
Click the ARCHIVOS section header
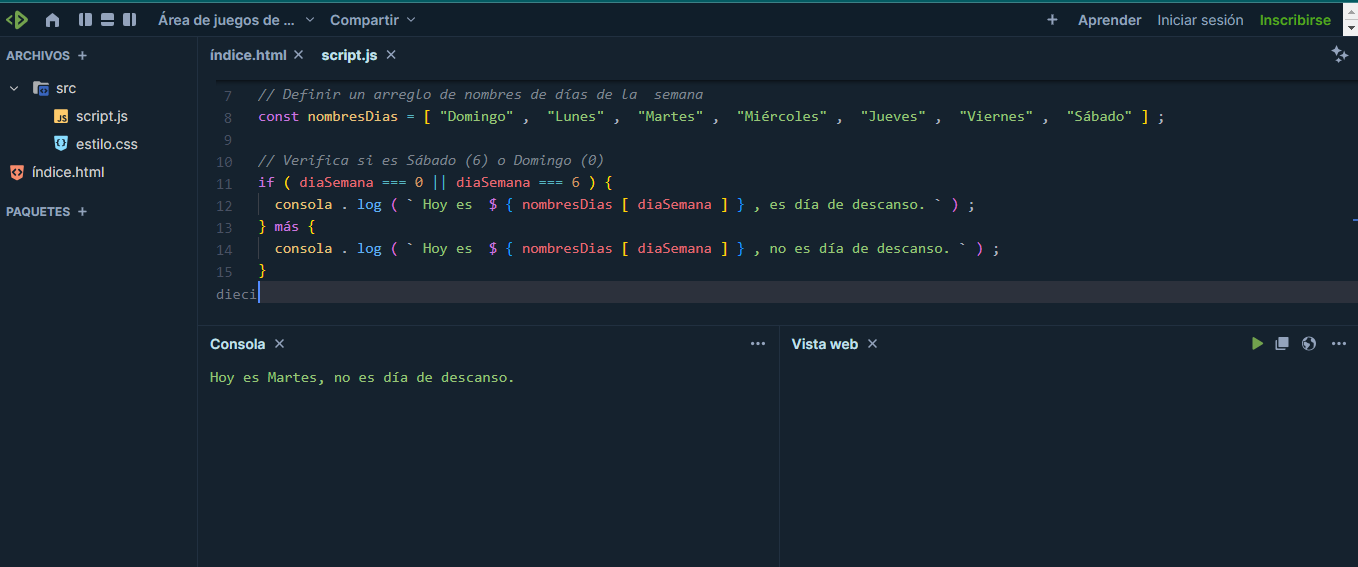point(38,56)
